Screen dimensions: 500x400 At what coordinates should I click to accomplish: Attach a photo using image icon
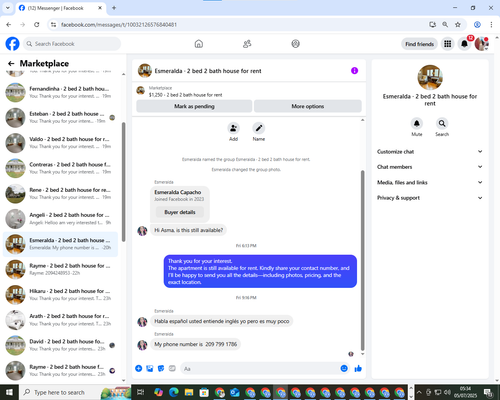point(150,368)
